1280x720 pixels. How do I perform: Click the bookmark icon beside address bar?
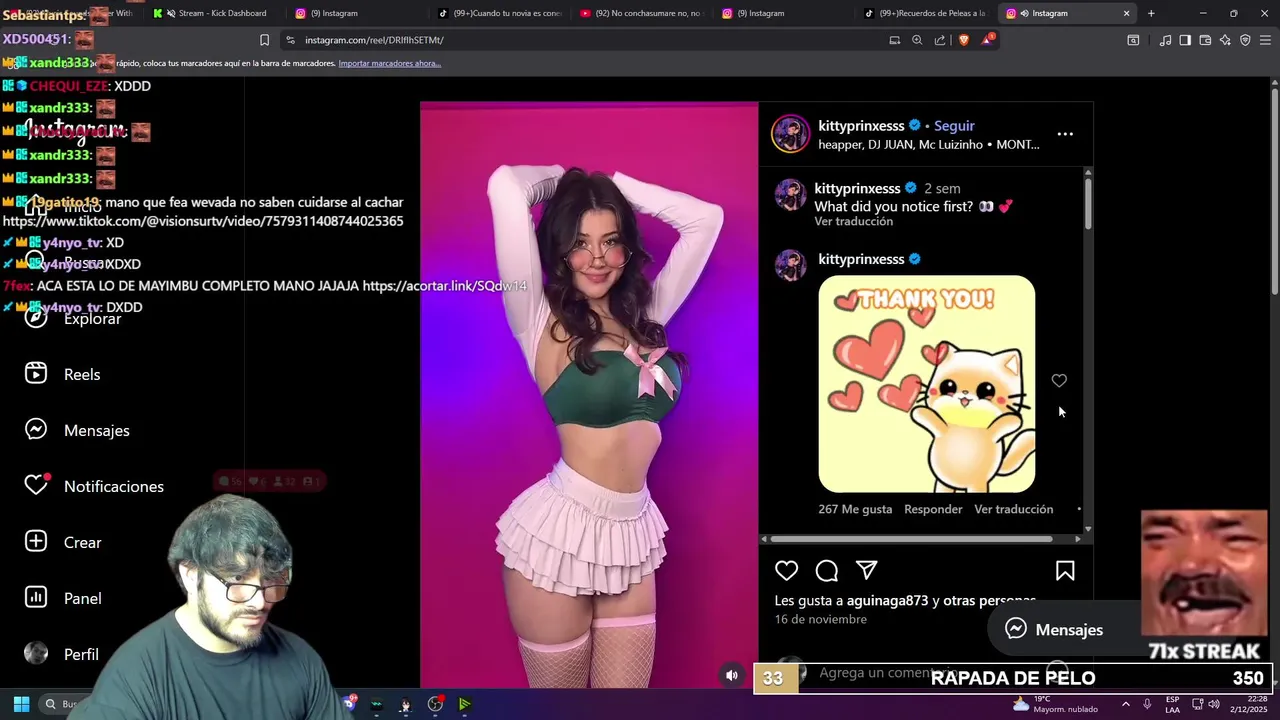click(264, 40)
